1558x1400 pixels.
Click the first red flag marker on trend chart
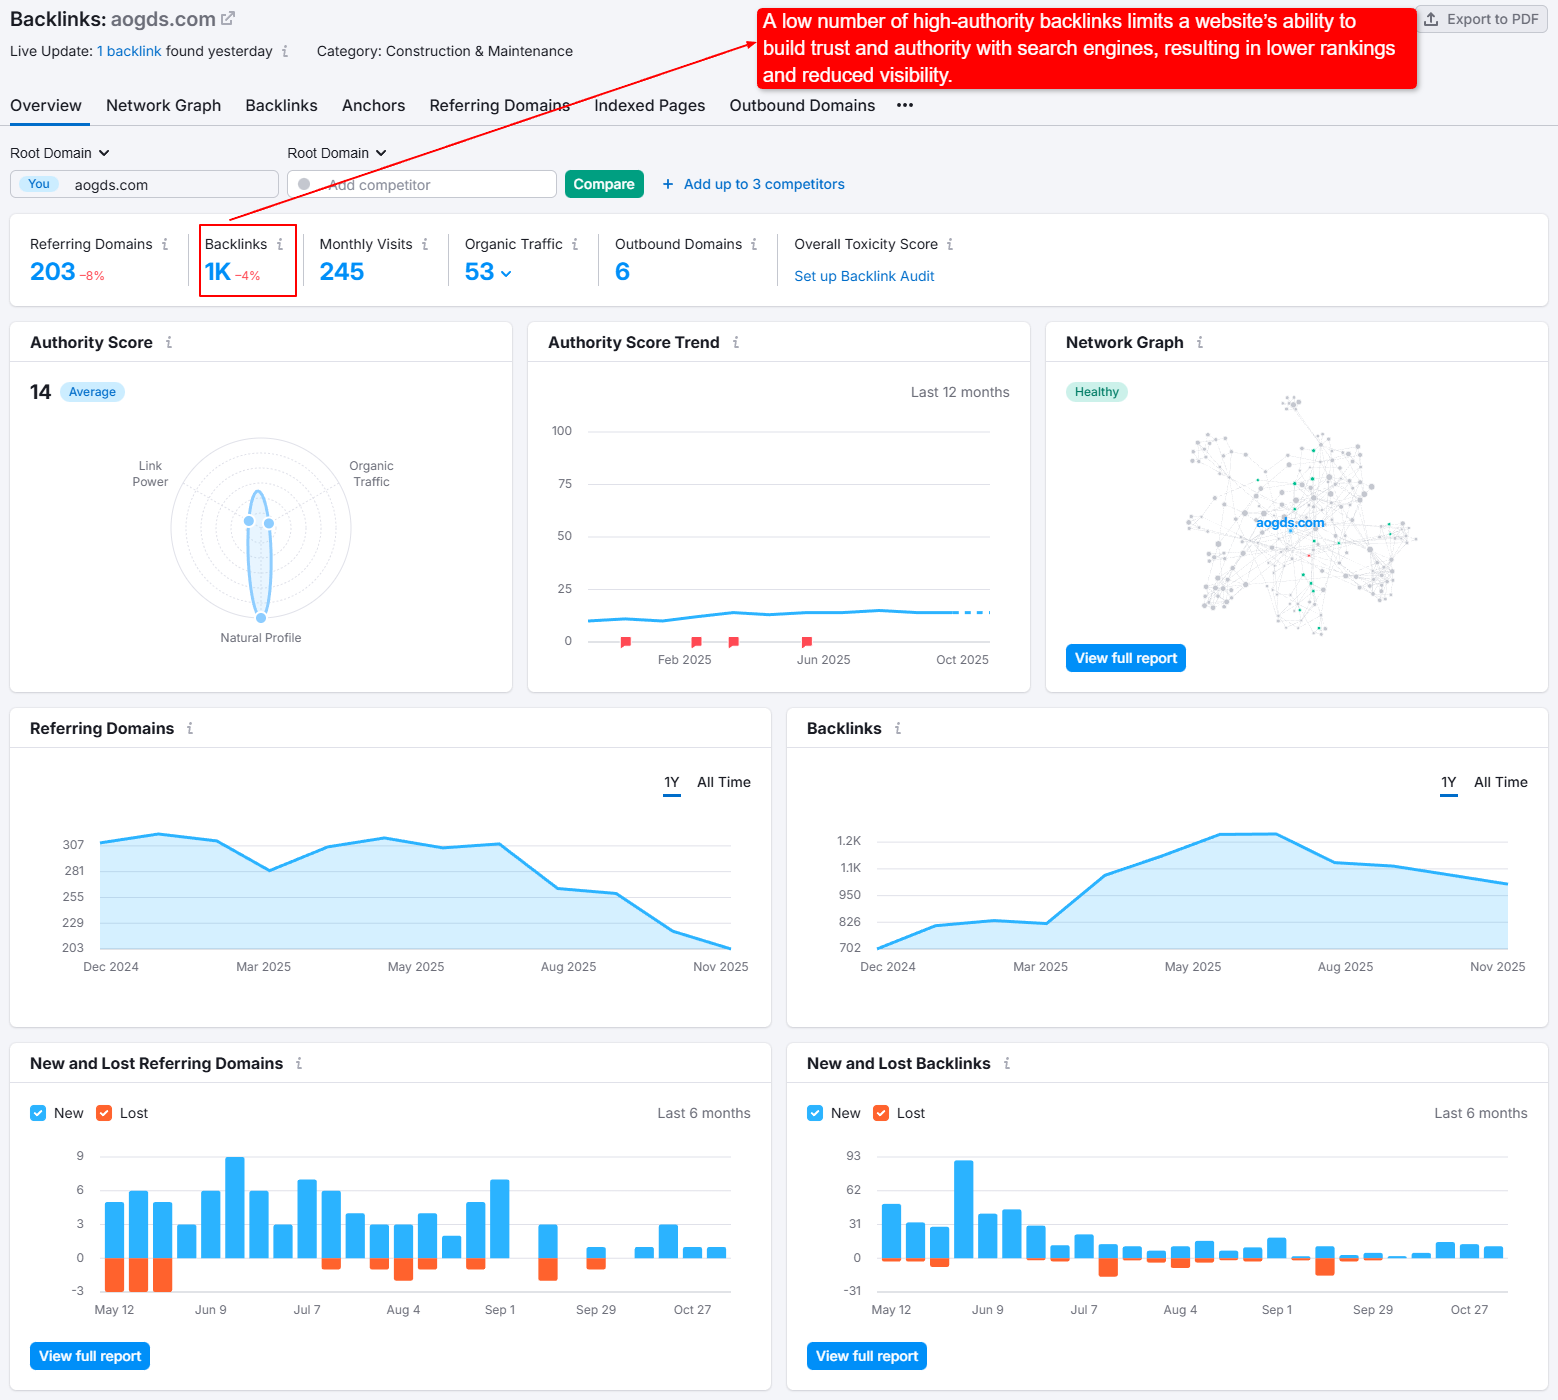[626, 642]
